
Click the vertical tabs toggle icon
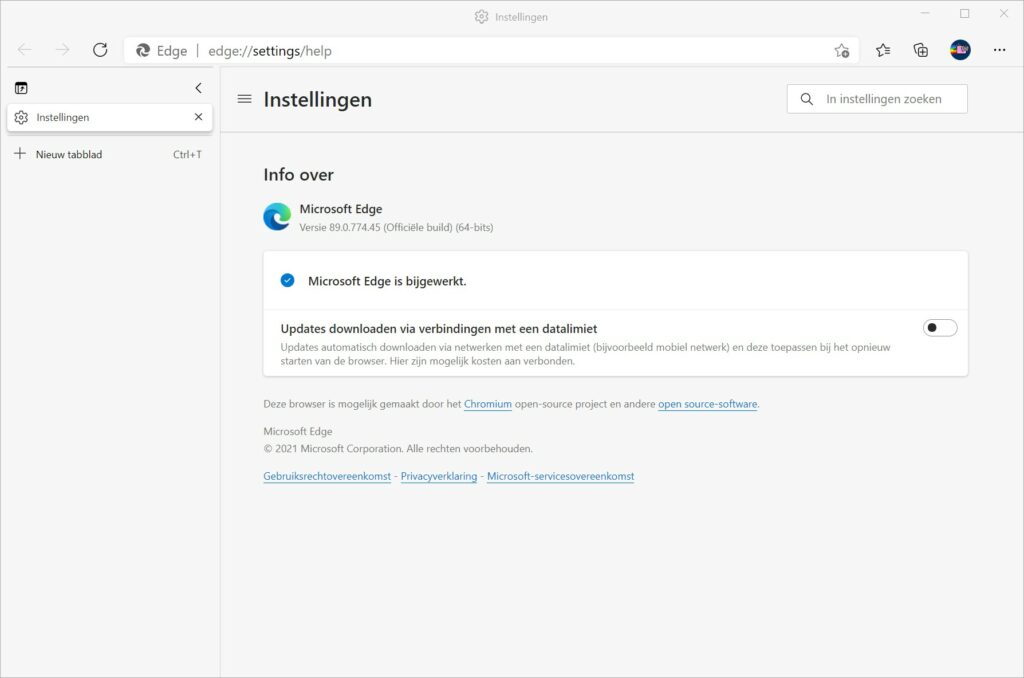point(21,88)
